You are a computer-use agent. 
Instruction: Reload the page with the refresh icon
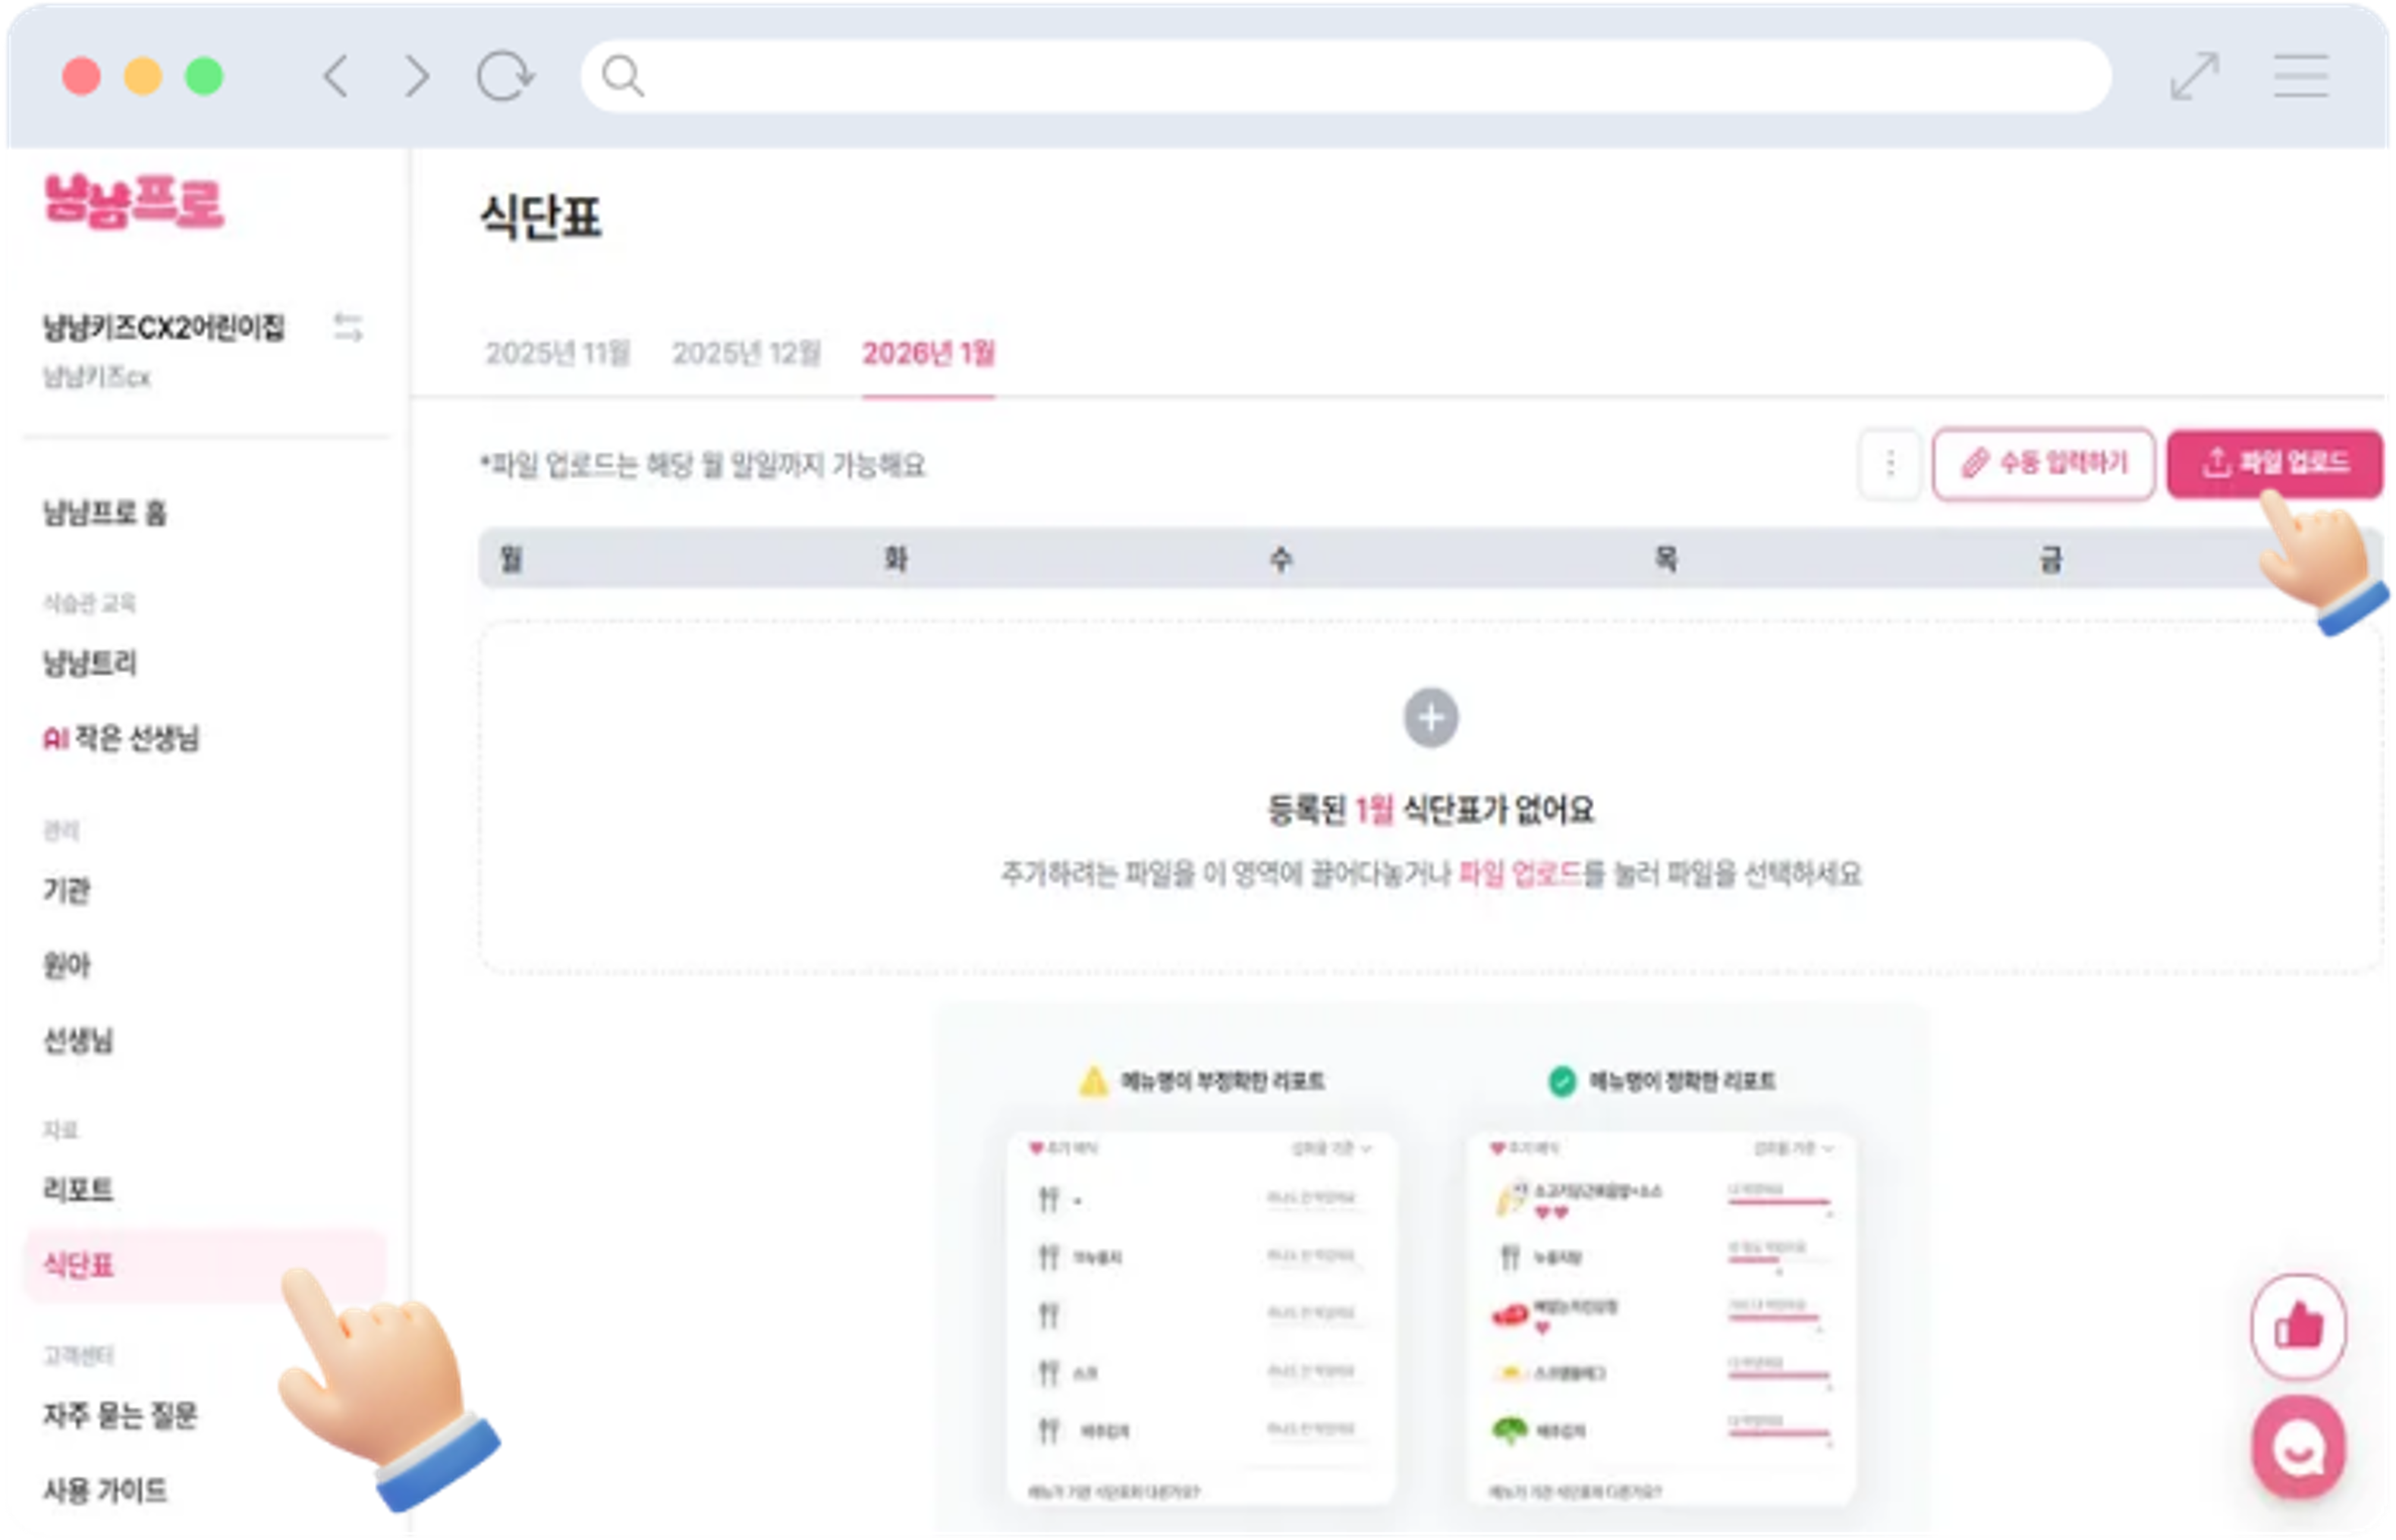(x=505, y=76)
